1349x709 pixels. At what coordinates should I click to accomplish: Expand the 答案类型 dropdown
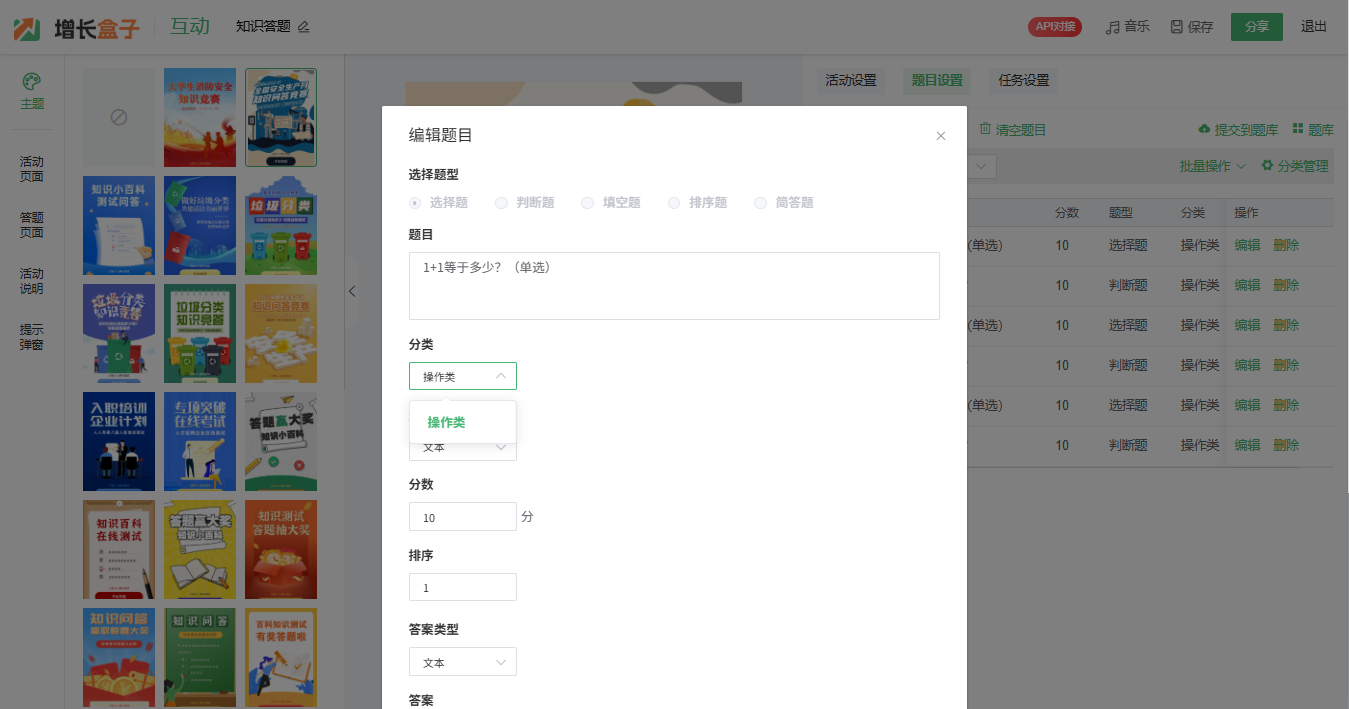coord(462,662)
